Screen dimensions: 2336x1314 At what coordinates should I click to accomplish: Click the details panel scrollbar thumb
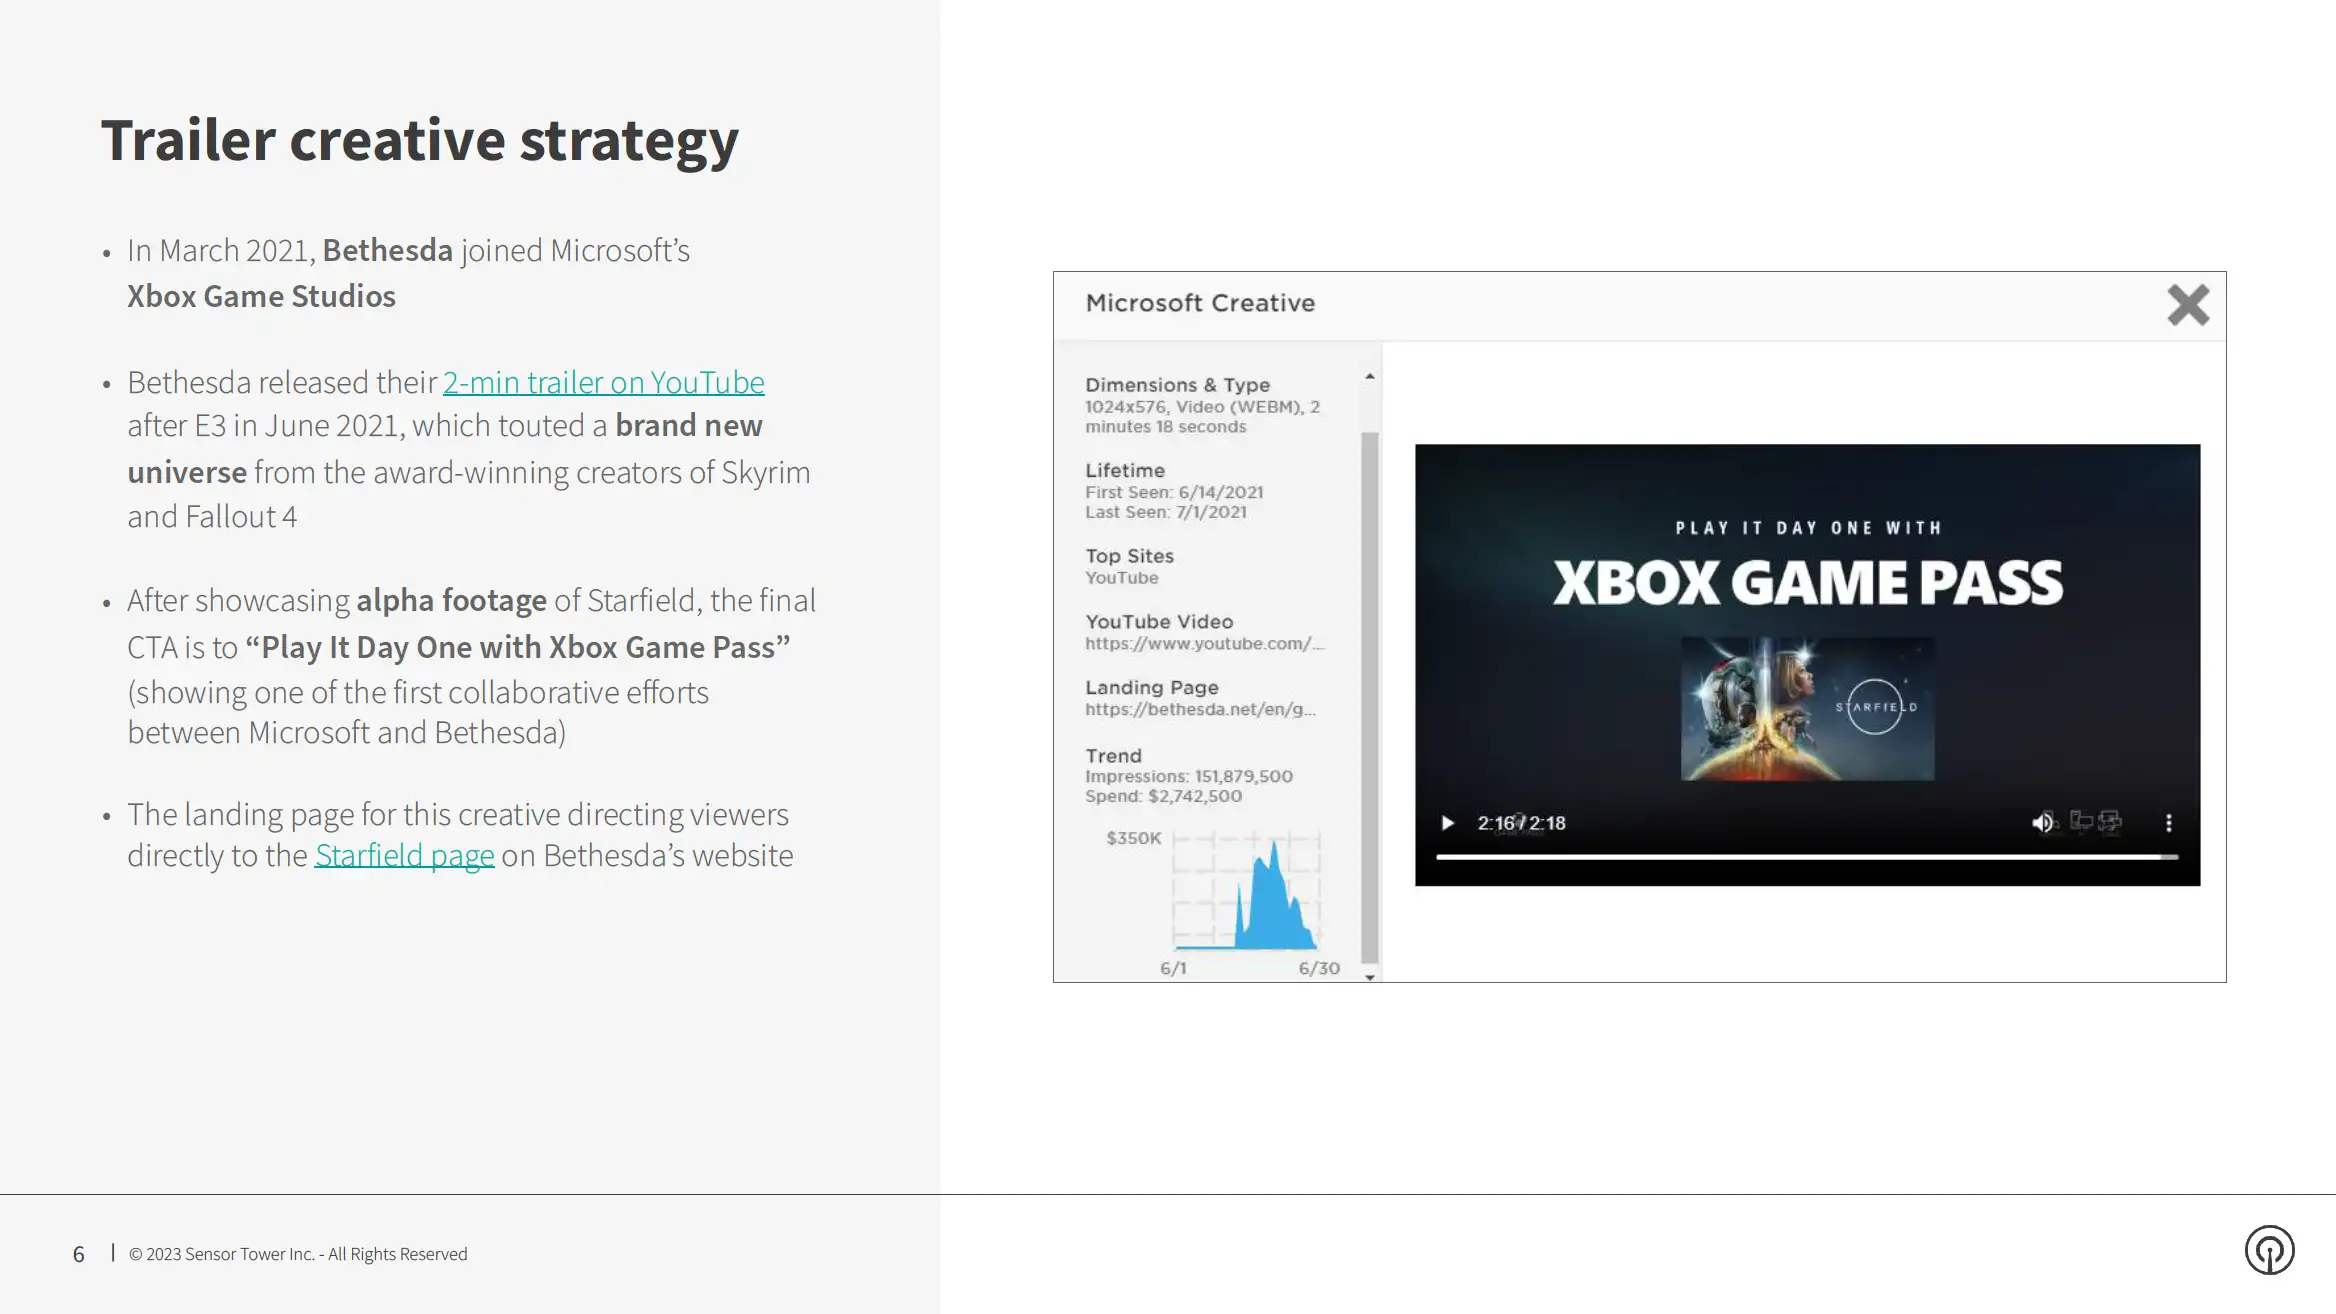(x=1370, y=697)
